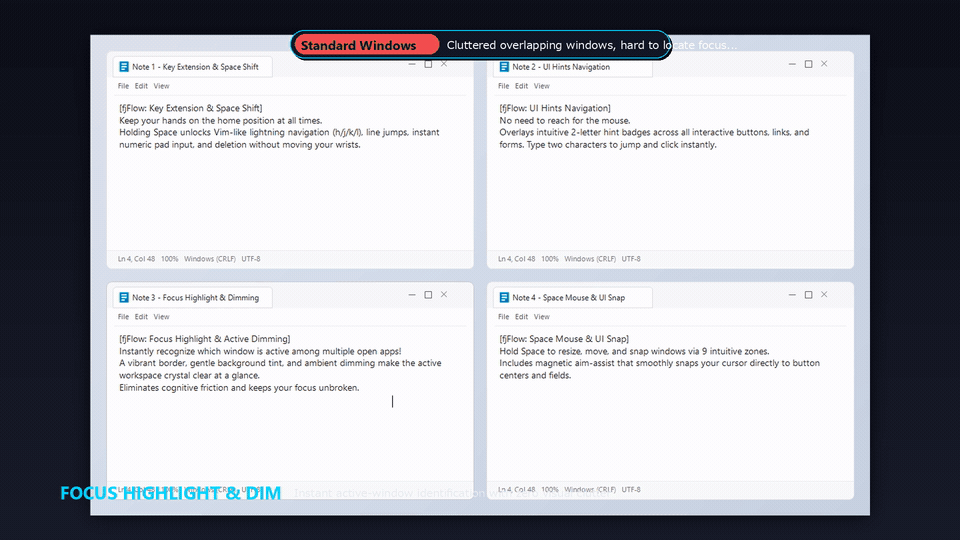
Task: Select the Note 1 - Key Extension & Space Shift tab
Action: pos(192,67)
